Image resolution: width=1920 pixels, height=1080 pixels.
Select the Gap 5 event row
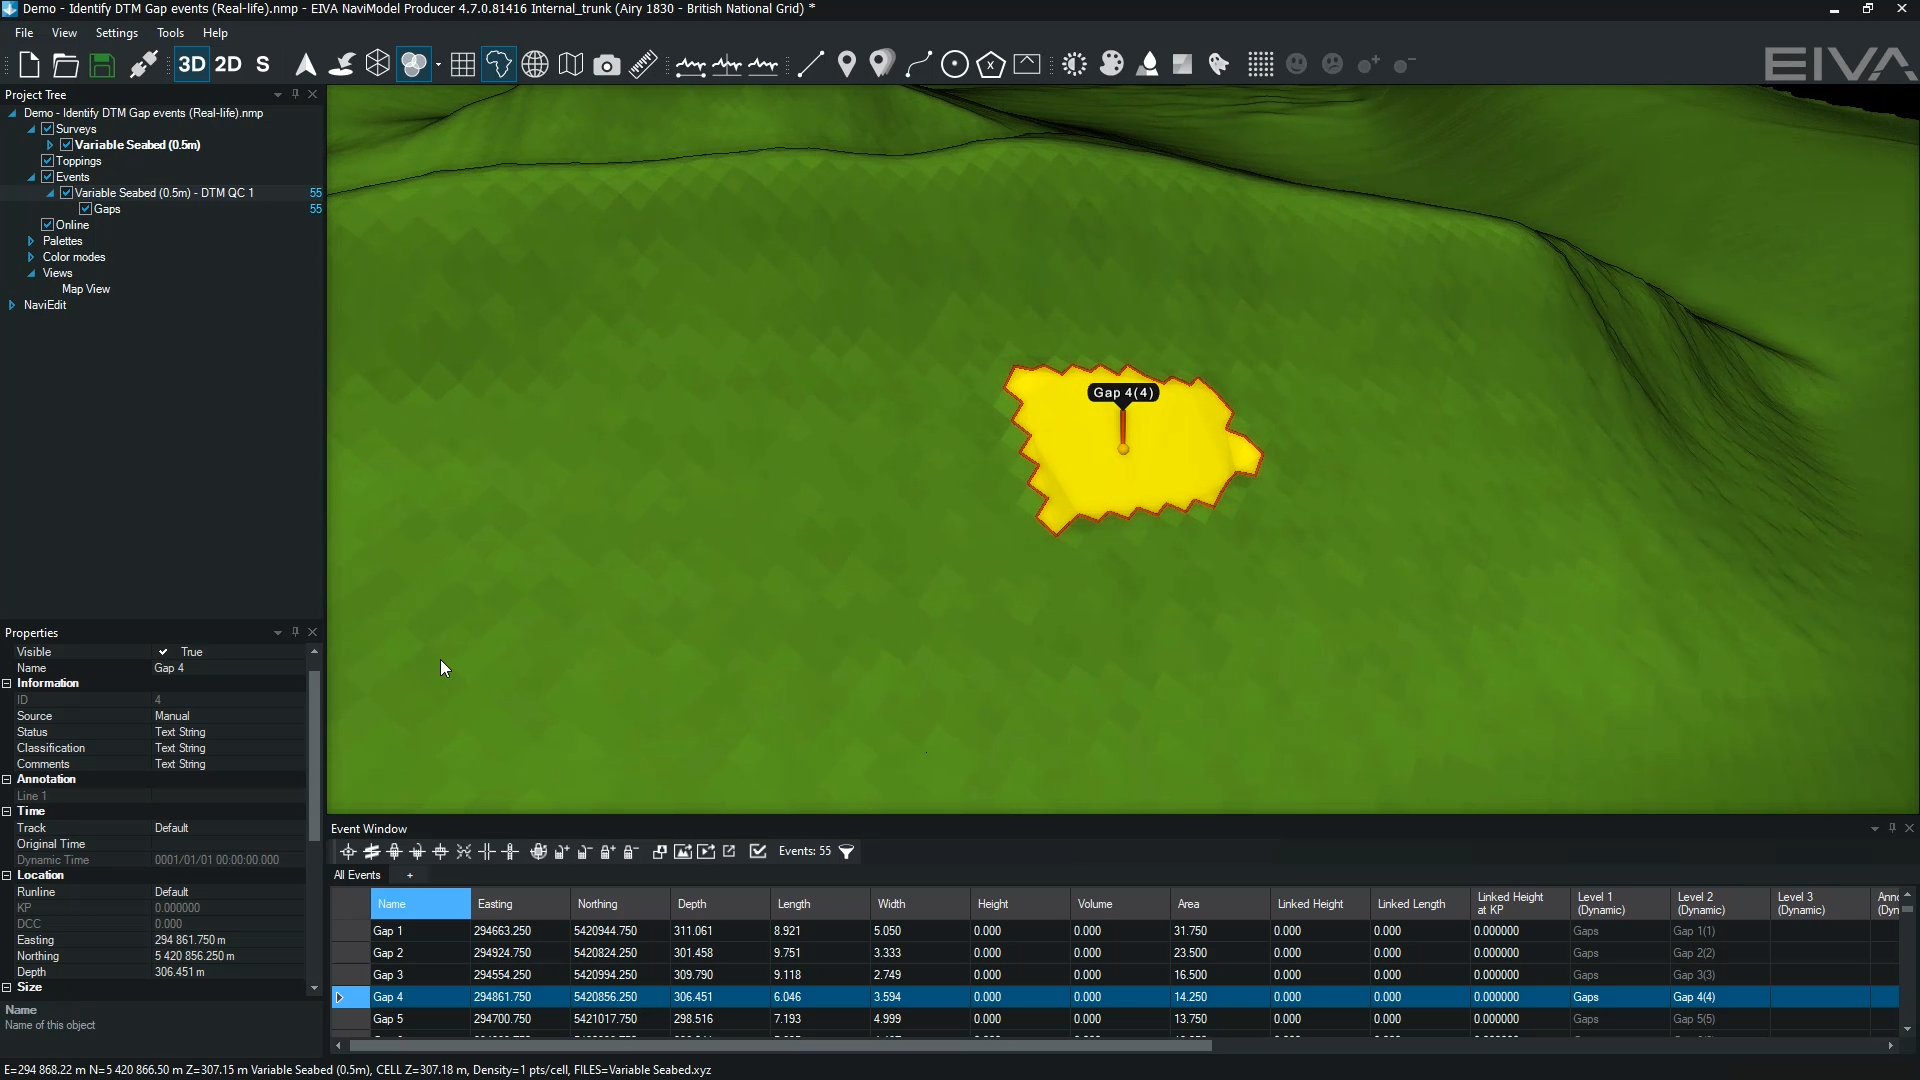[389, 1018]
